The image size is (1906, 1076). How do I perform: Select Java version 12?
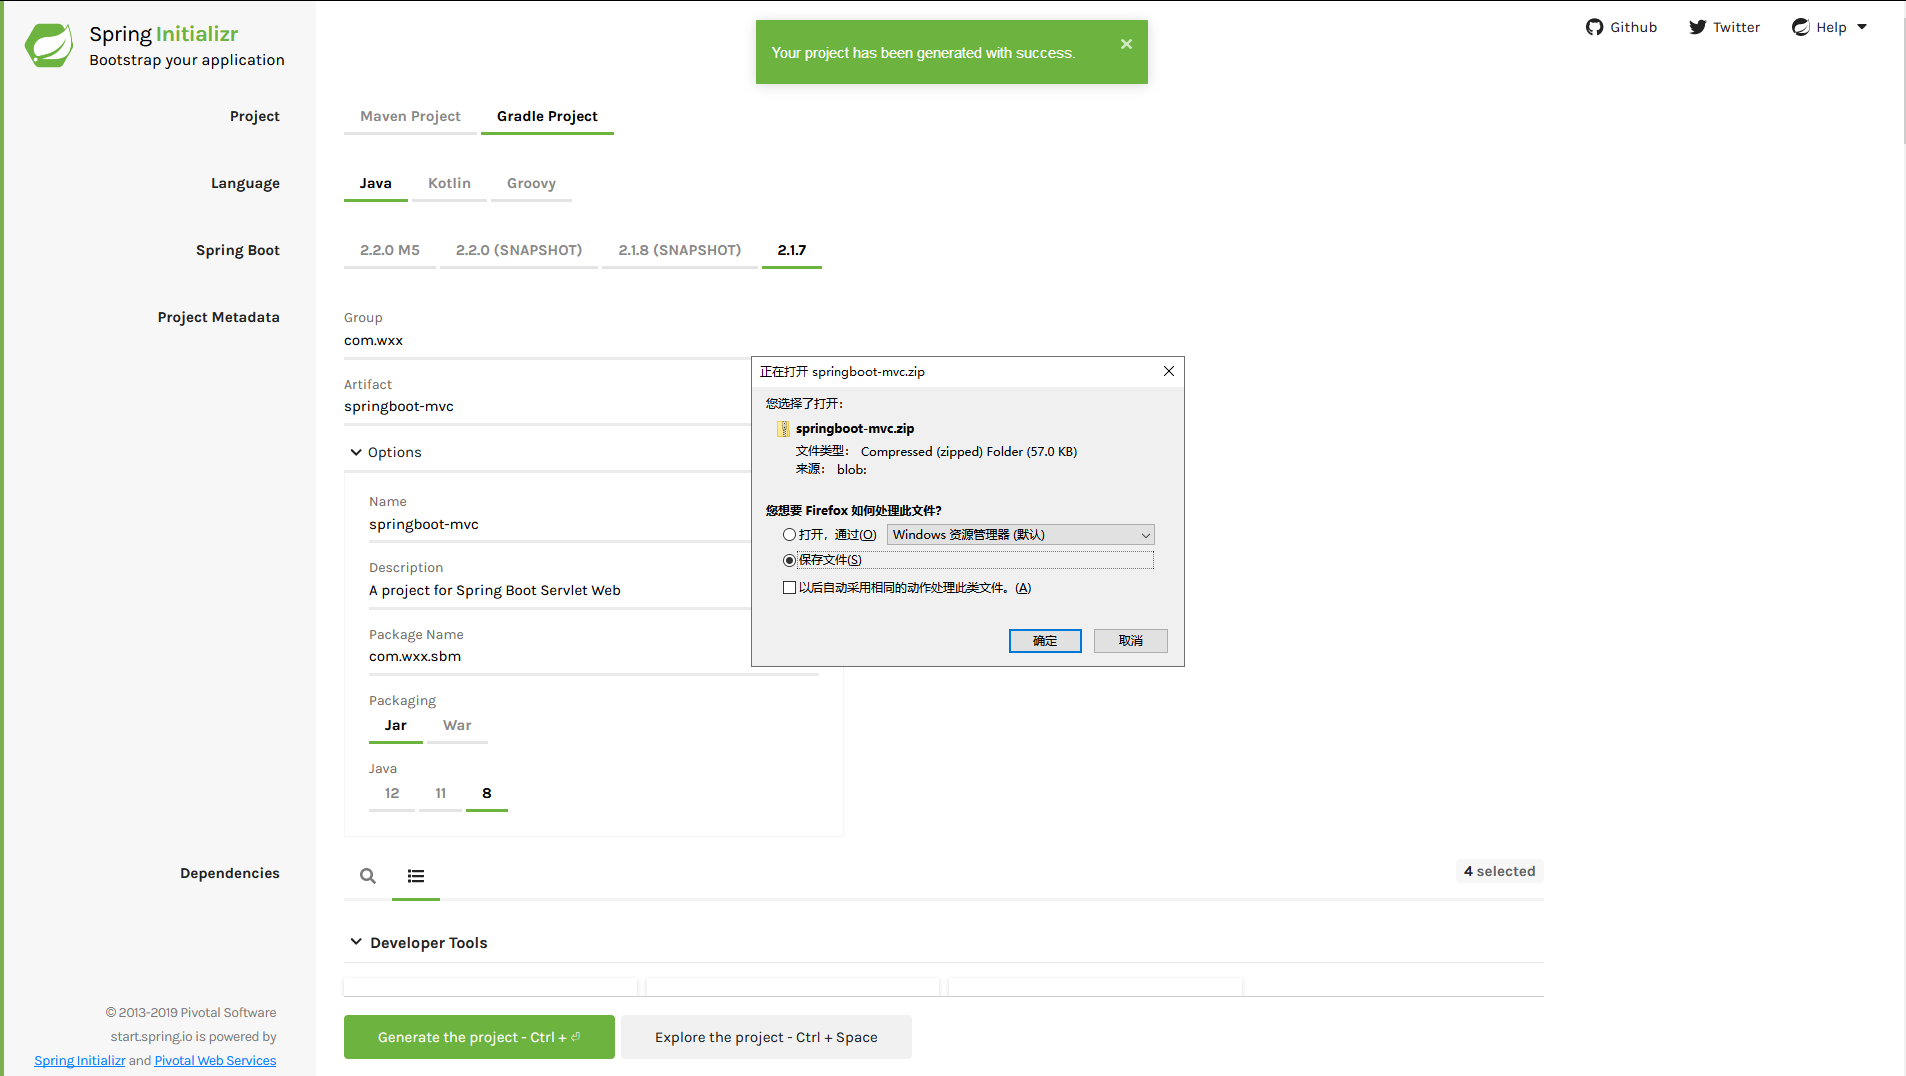point(392,793)
